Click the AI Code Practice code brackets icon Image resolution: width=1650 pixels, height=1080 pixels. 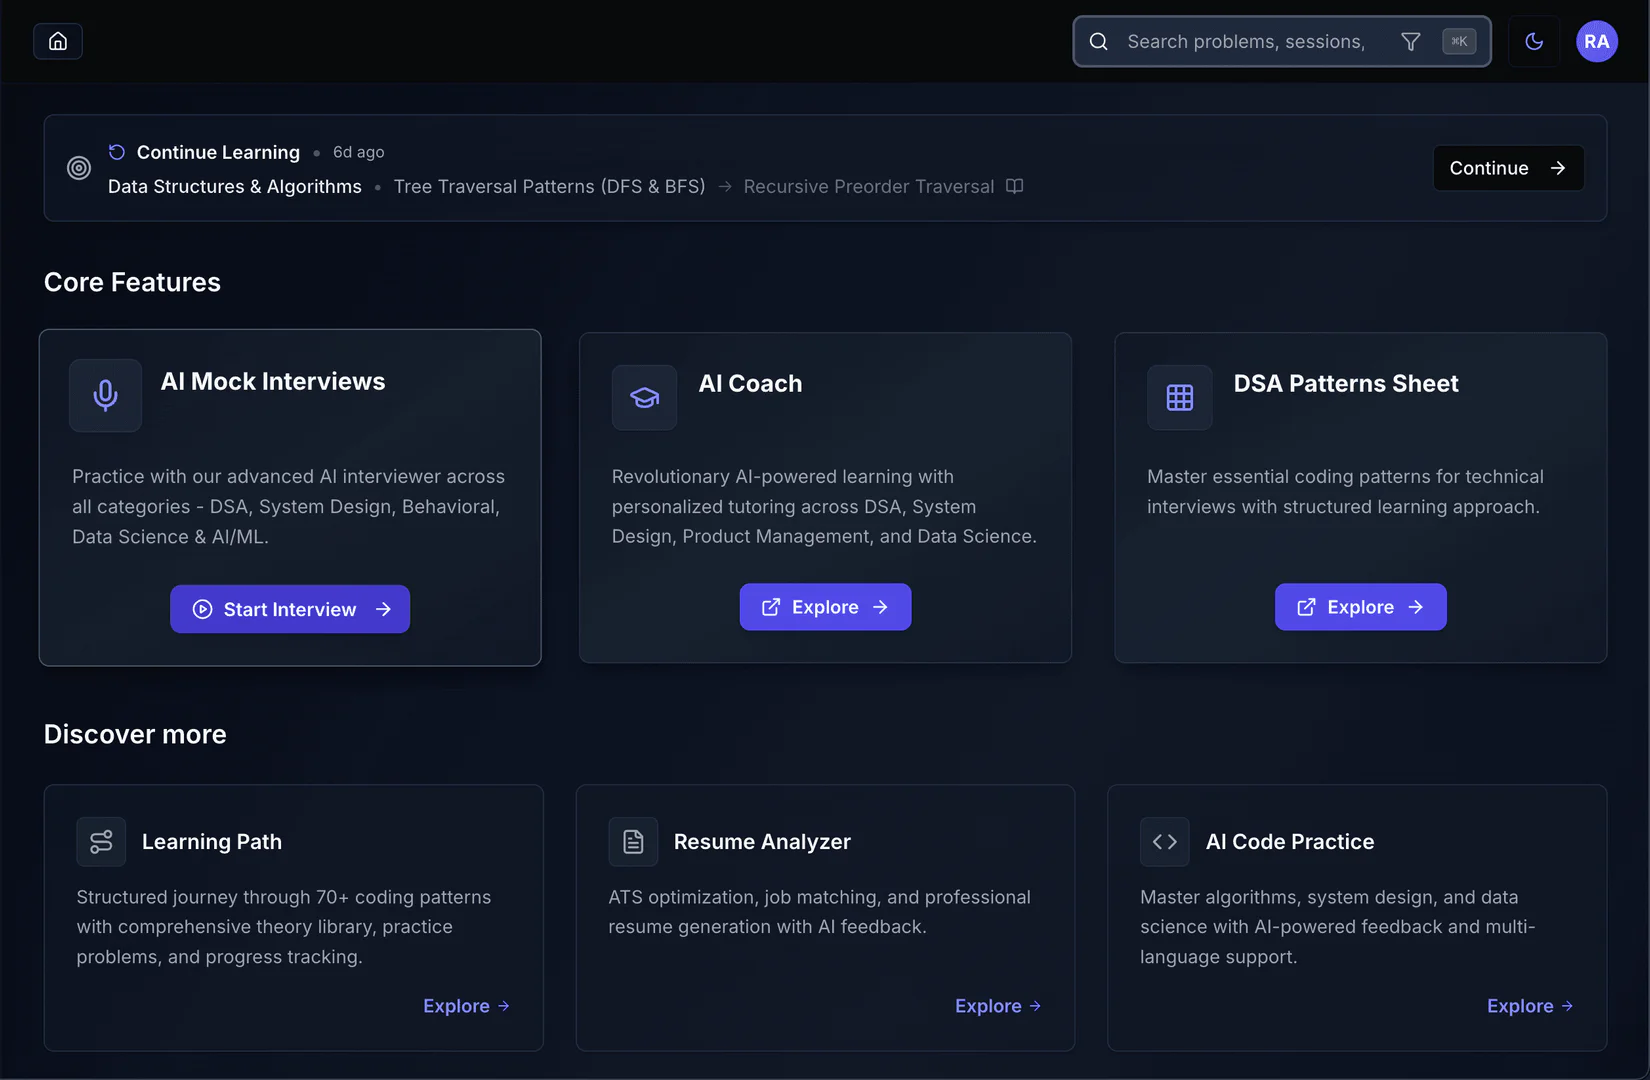(1164, 842)
